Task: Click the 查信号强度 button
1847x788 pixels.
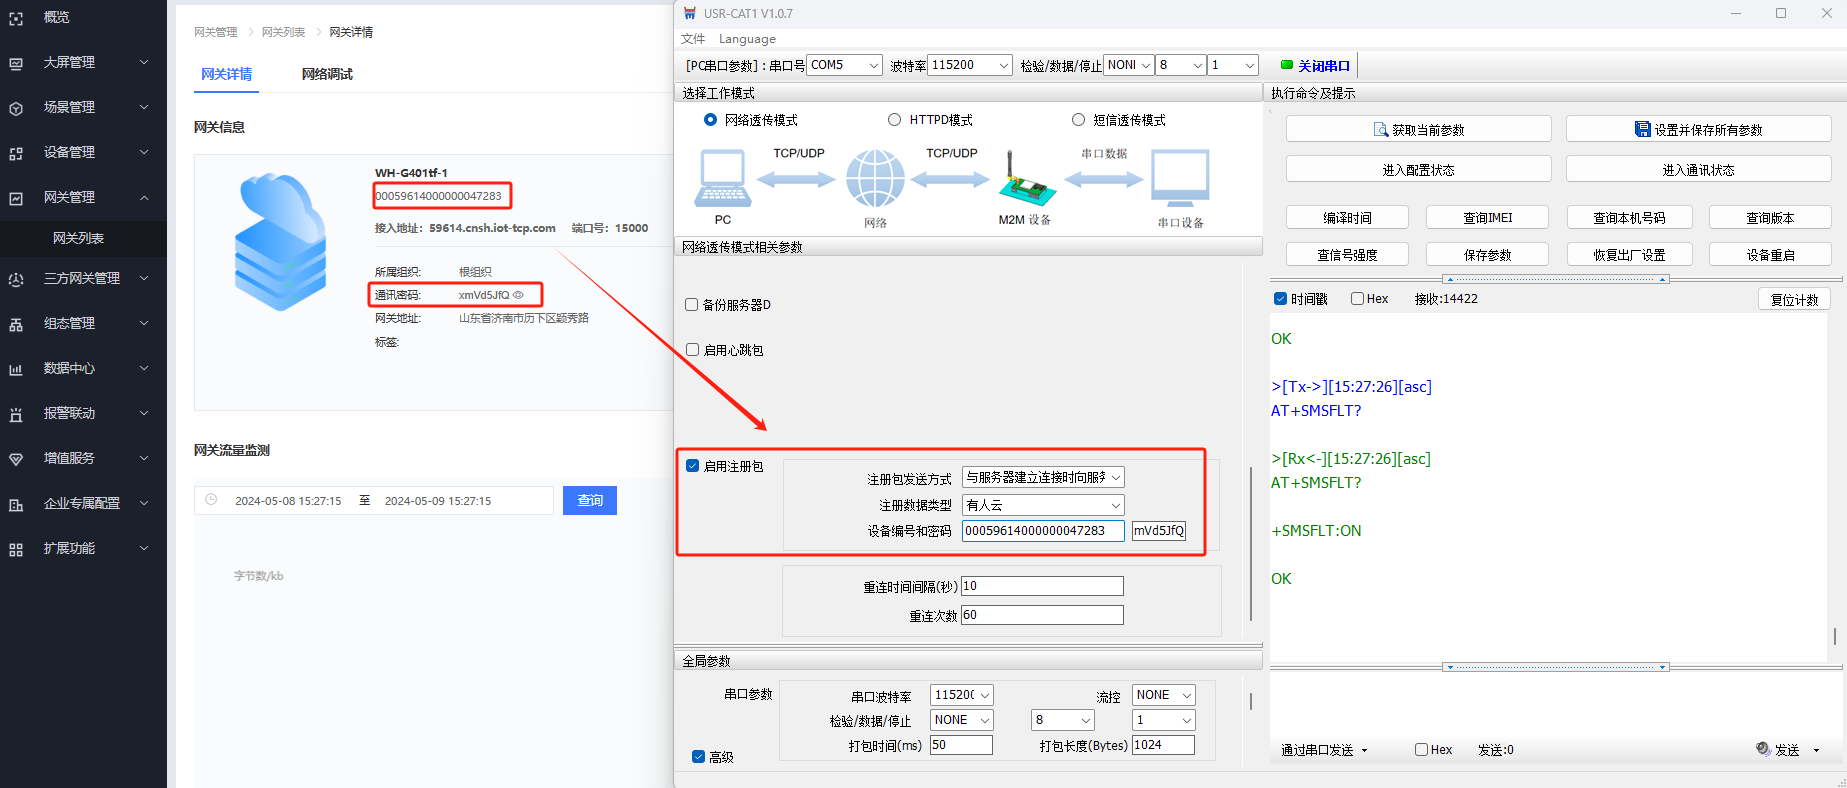Action: click(1347, 254)
